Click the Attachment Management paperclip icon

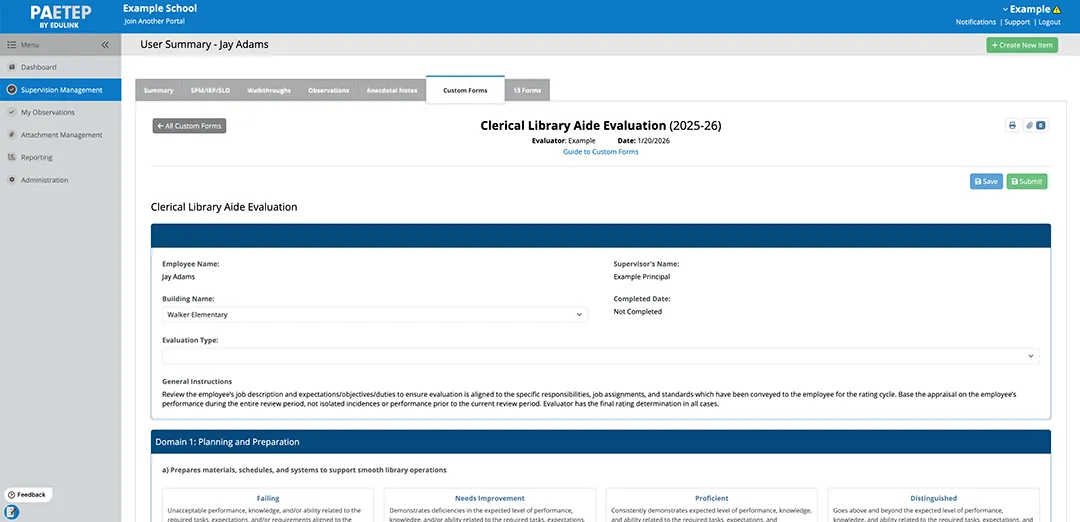pyautogui.click(x=12, y=135)
